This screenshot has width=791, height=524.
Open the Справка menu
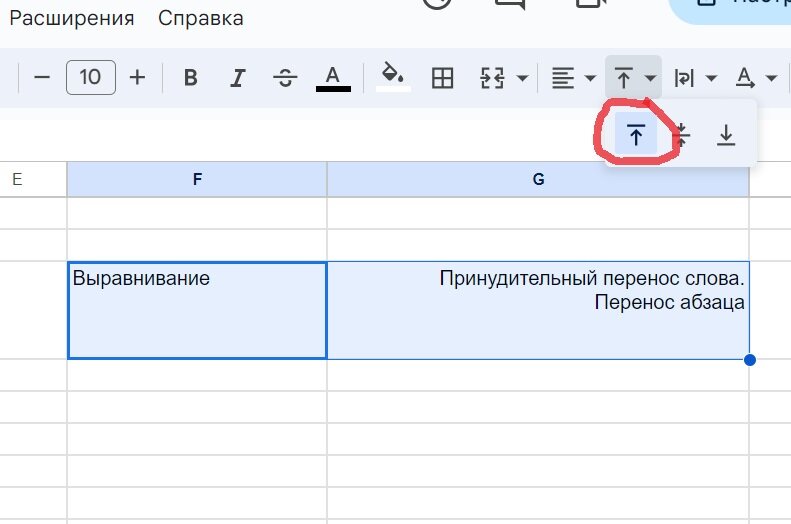(201, 18)
